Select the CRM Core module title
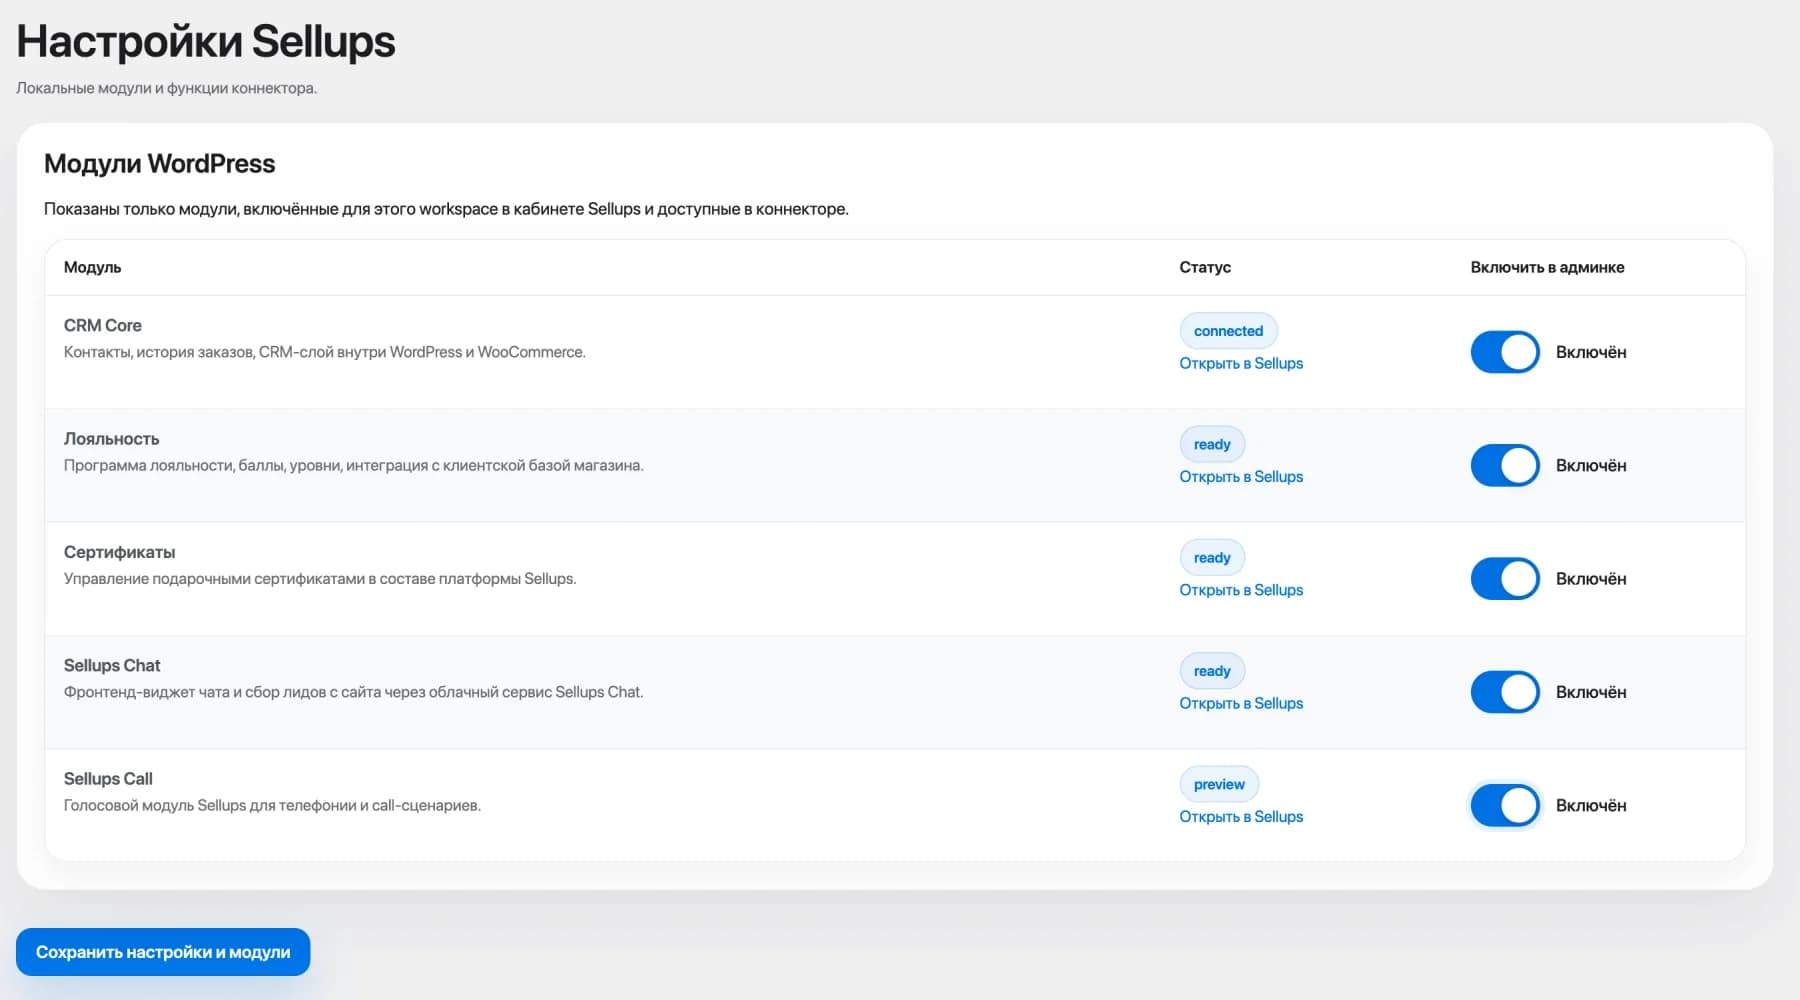The height and width of the screenshot is (1000, 1800). point(103,325)
